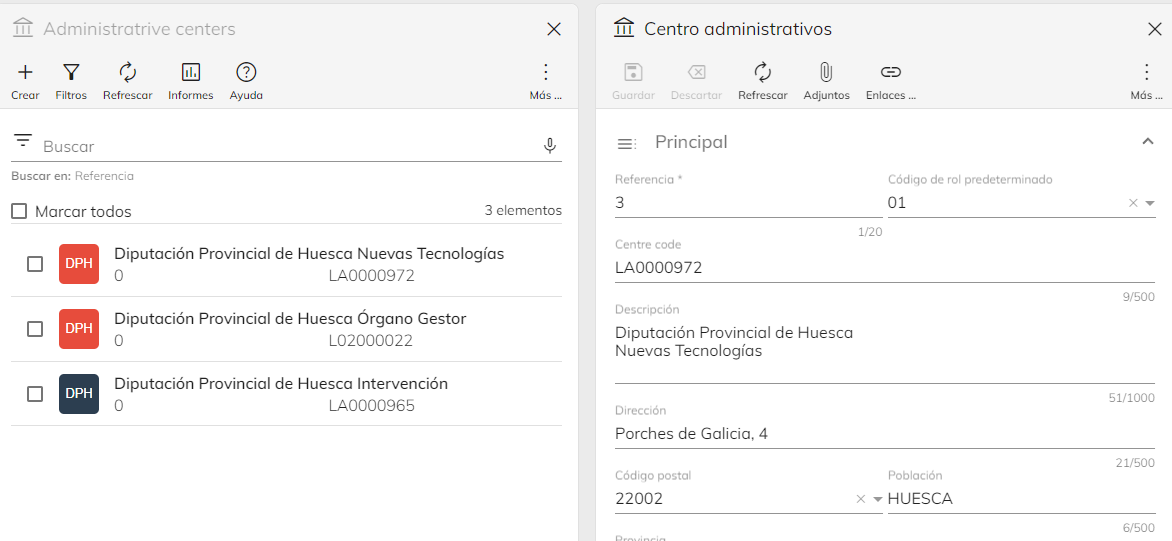This screenshot has width=1172, height=541.
Task: Open Más menu in right panel
Action: click(1146, 72)
